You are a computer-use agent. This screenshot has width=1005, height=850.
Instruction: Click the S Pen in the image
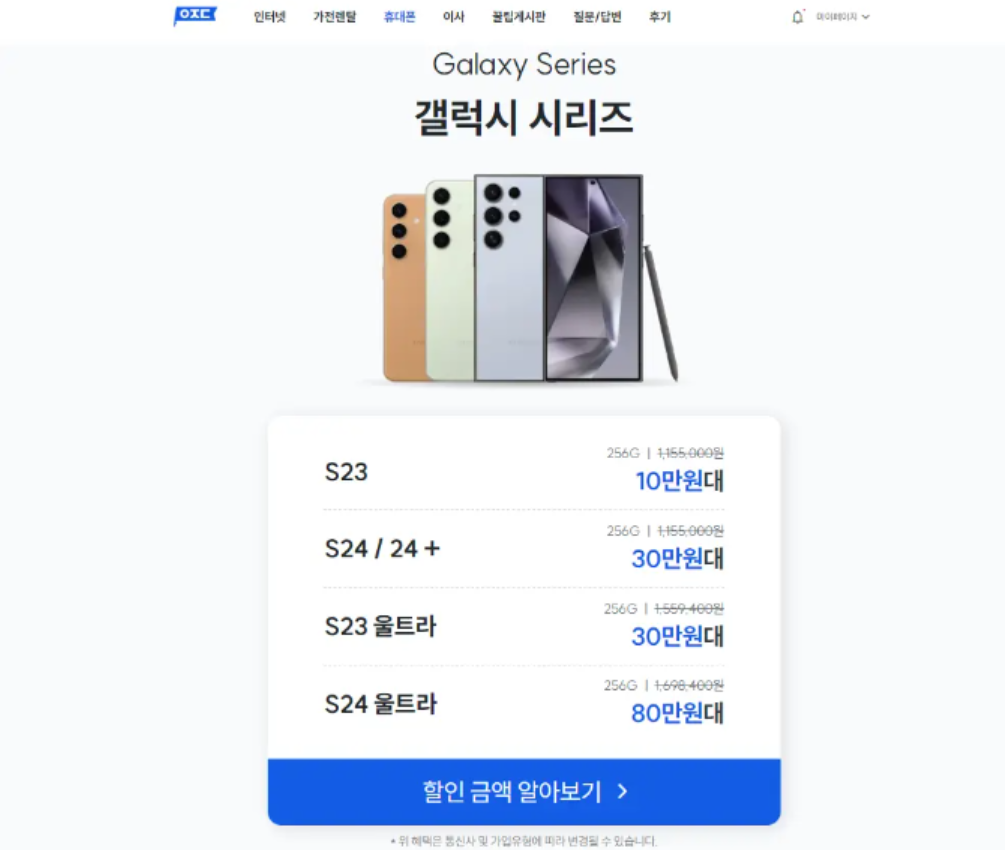[661, 312]
